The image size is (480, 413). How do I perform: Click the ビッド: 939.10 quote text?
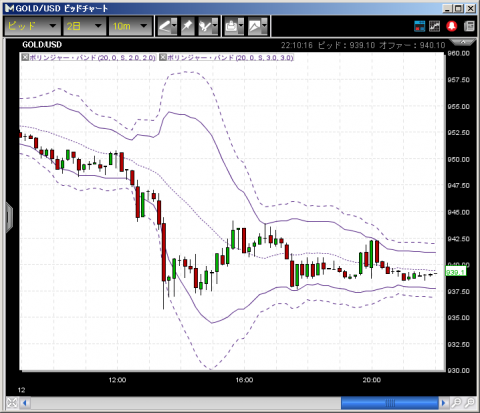coord(346,45)
